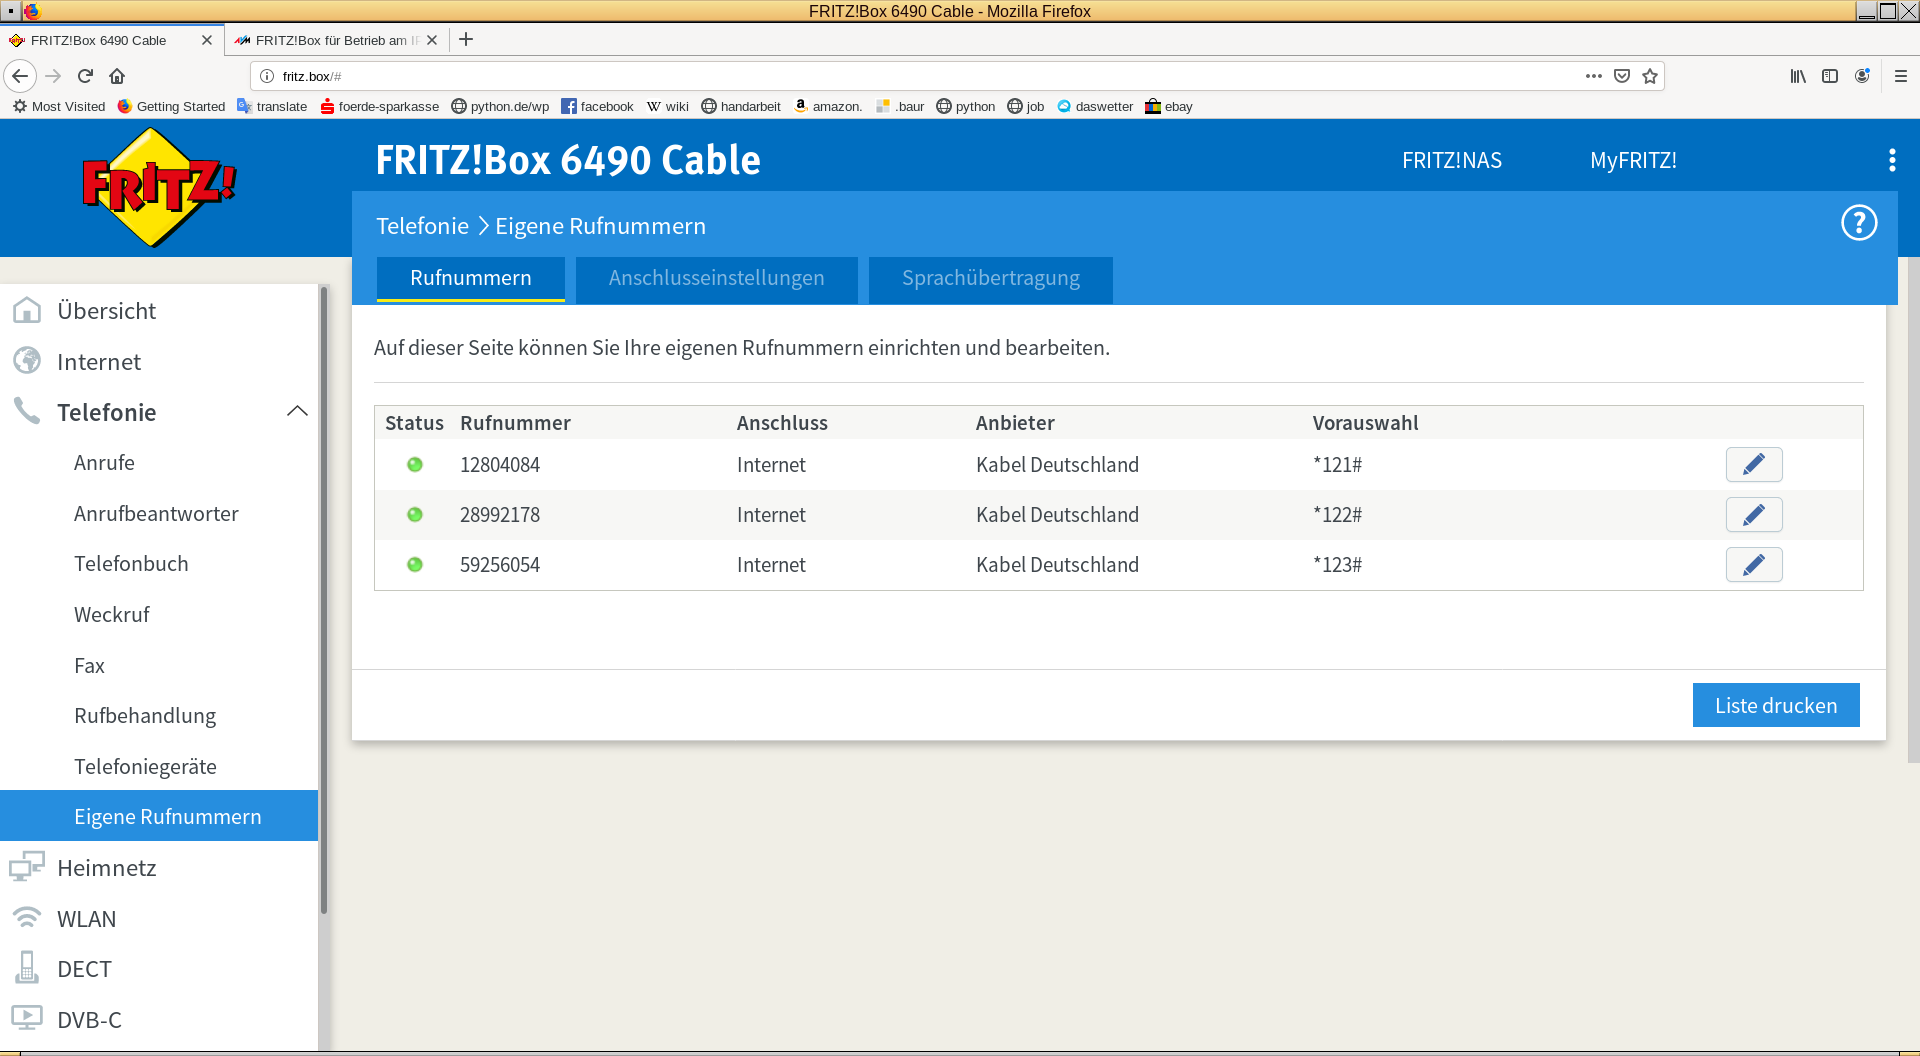1920x1056 pixels.
Task: Click Telefonie in breadcrumb
Action: (x=422, y=226)
